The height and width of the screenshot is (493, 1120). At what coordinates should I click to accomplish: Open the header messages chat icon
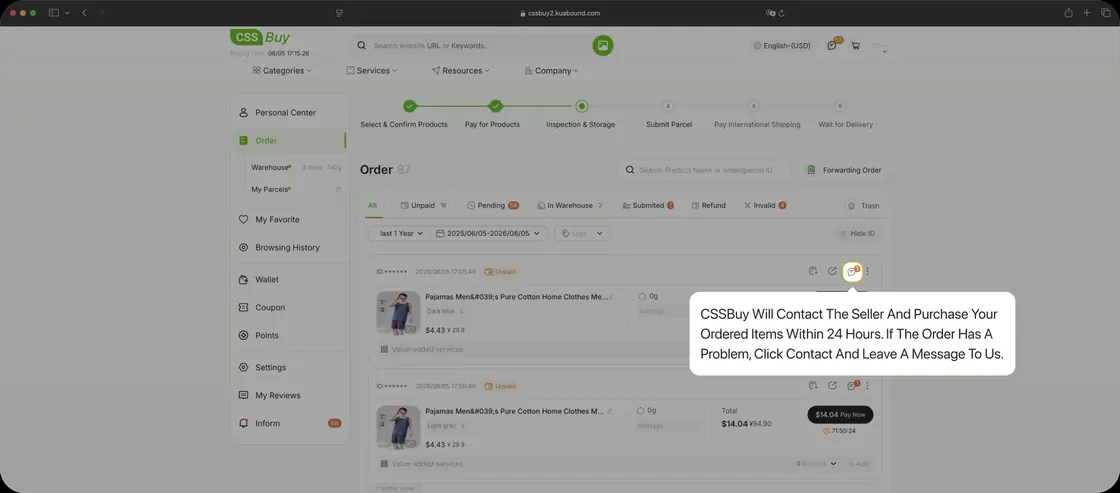[832, 45]
